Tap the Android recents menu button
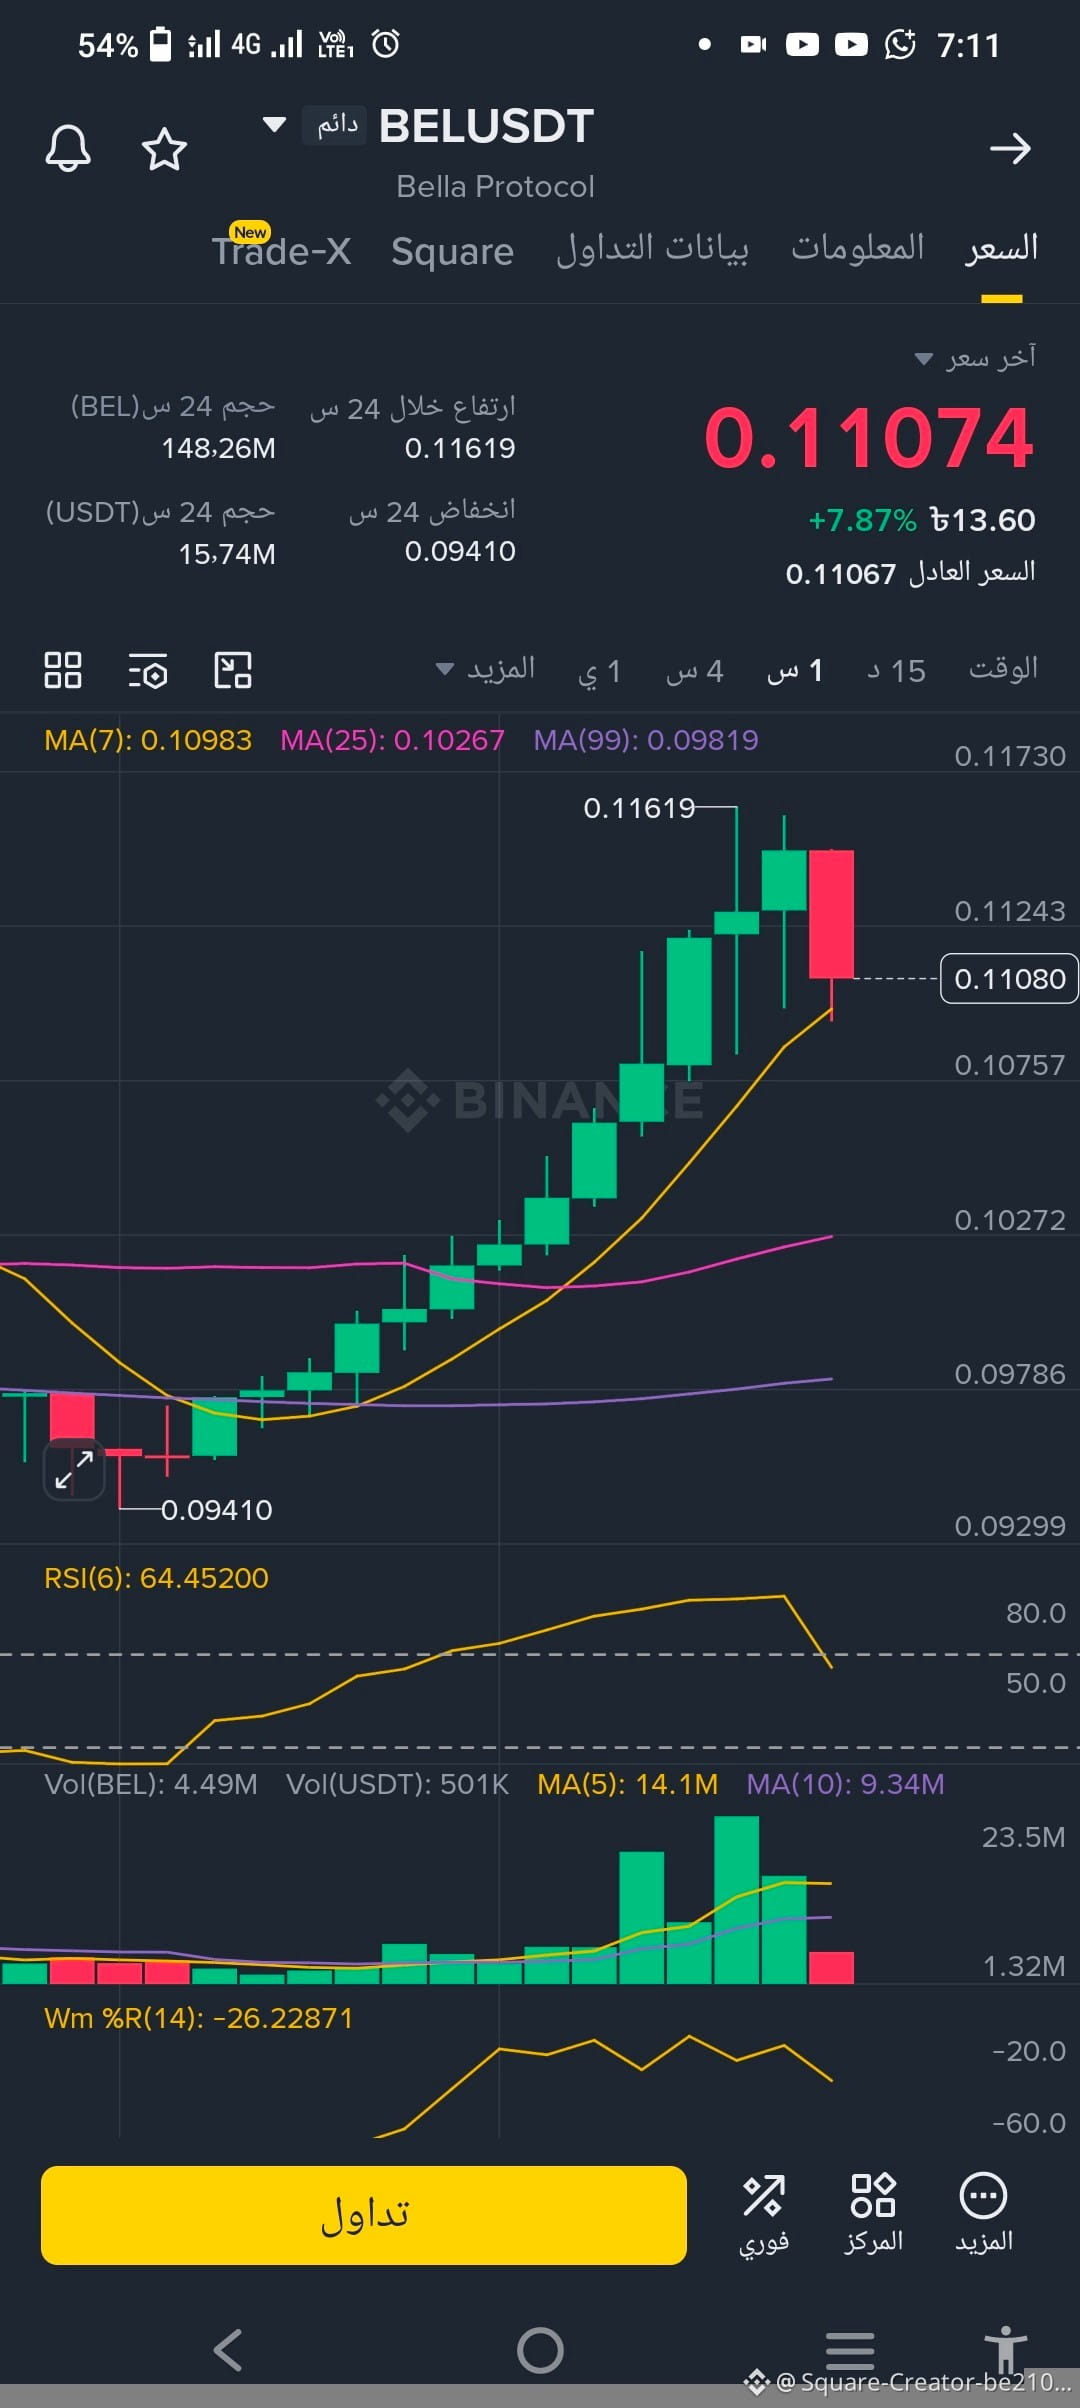Screen dimensions: 1080x2408 (850, 2350)
